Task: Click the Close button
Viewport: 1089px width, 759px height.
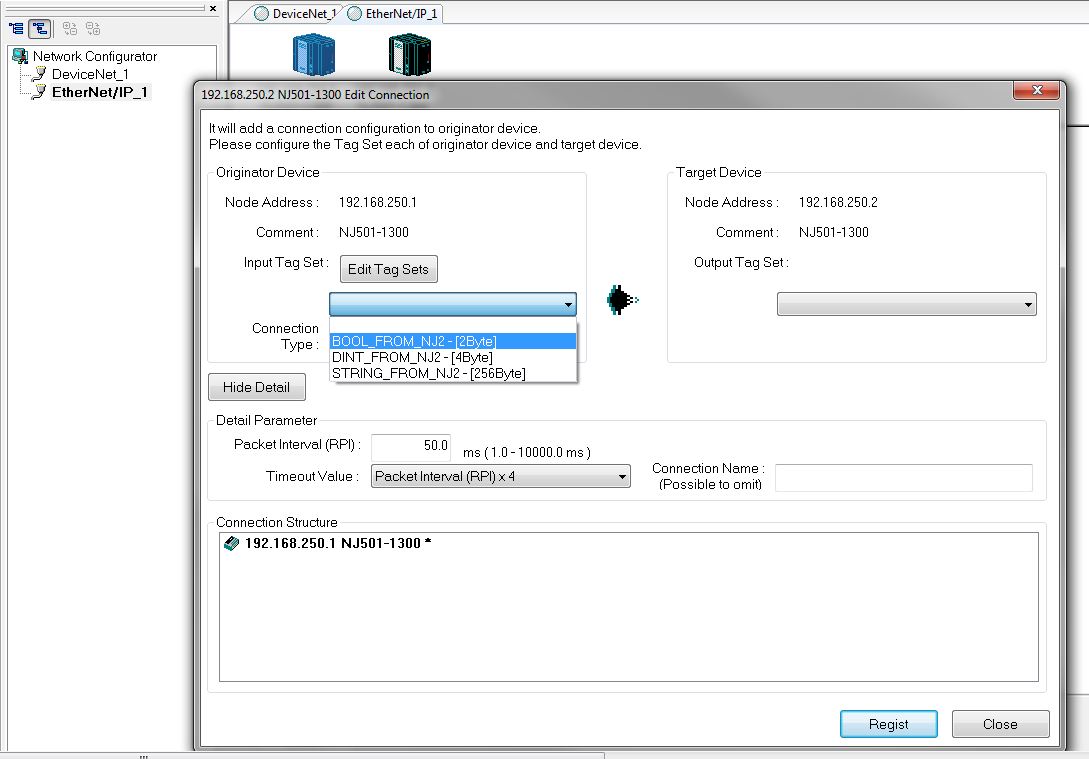Action: pyautogui.click(x=1000, y=724)
